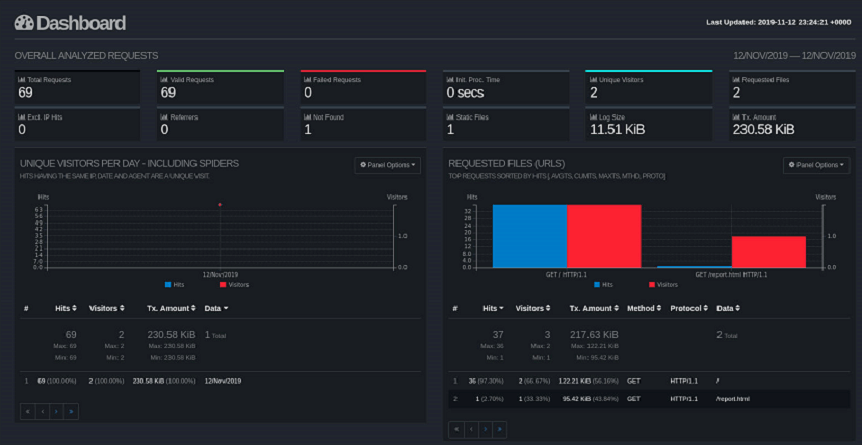
Task: Open Panel Options for Requested Files panel
Action: [816, 165]
